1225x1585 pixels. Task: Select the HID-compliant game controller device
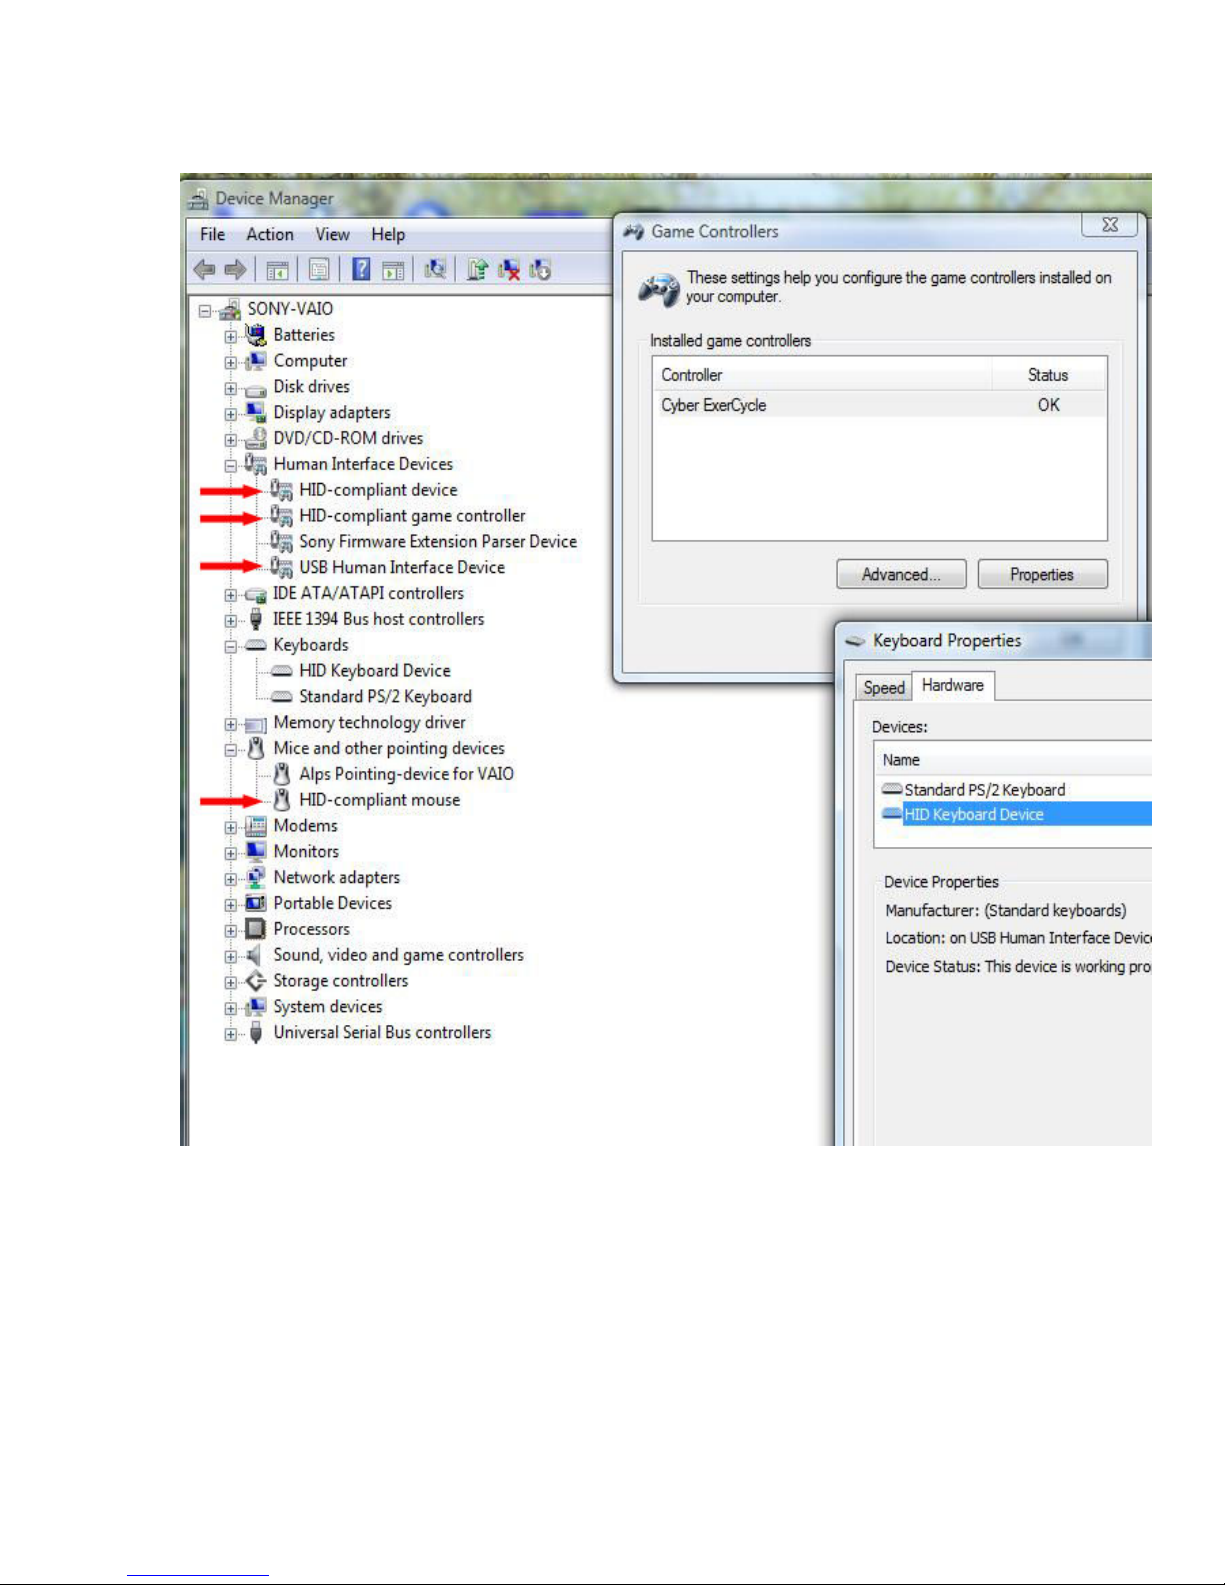[x=412, y=516]
